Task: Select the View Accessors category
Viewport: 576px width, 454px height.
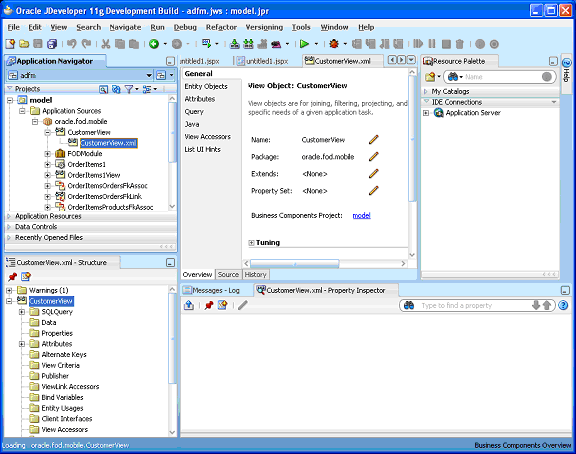Action: [x=208, y=137]
